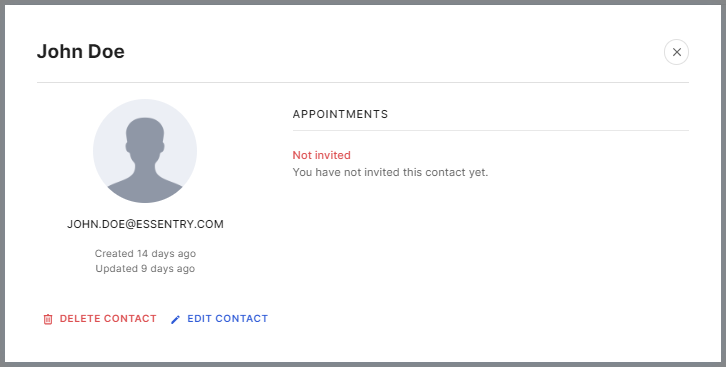Click the X icon inside the round button
The height and width of the screenshot is (367, 726).
click(x=676, y=52)
